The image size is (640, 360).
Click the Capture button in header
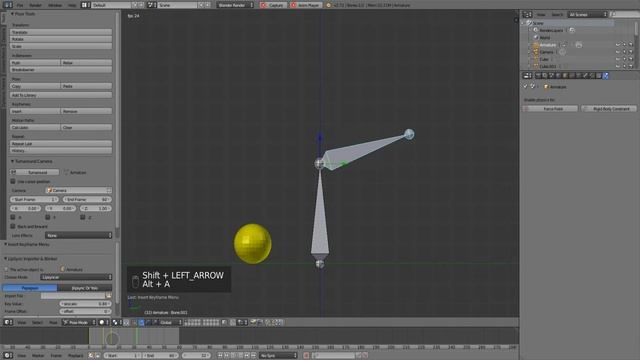pyautogui.click(x=273, y=5)
